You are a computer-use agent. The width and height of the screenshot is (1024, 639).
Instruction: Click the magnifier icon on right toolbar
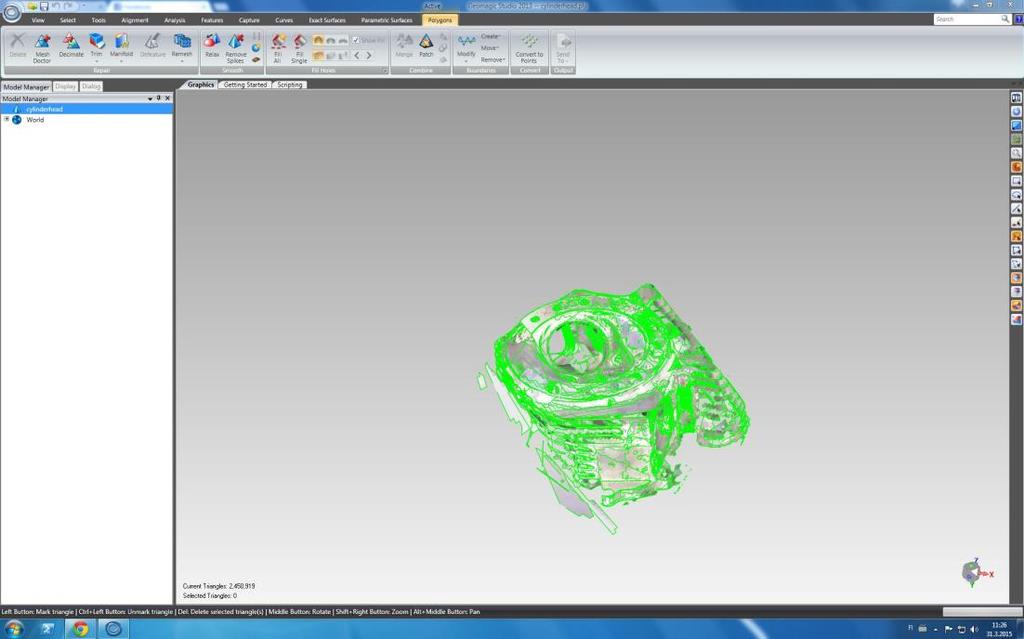point(1016,153)
